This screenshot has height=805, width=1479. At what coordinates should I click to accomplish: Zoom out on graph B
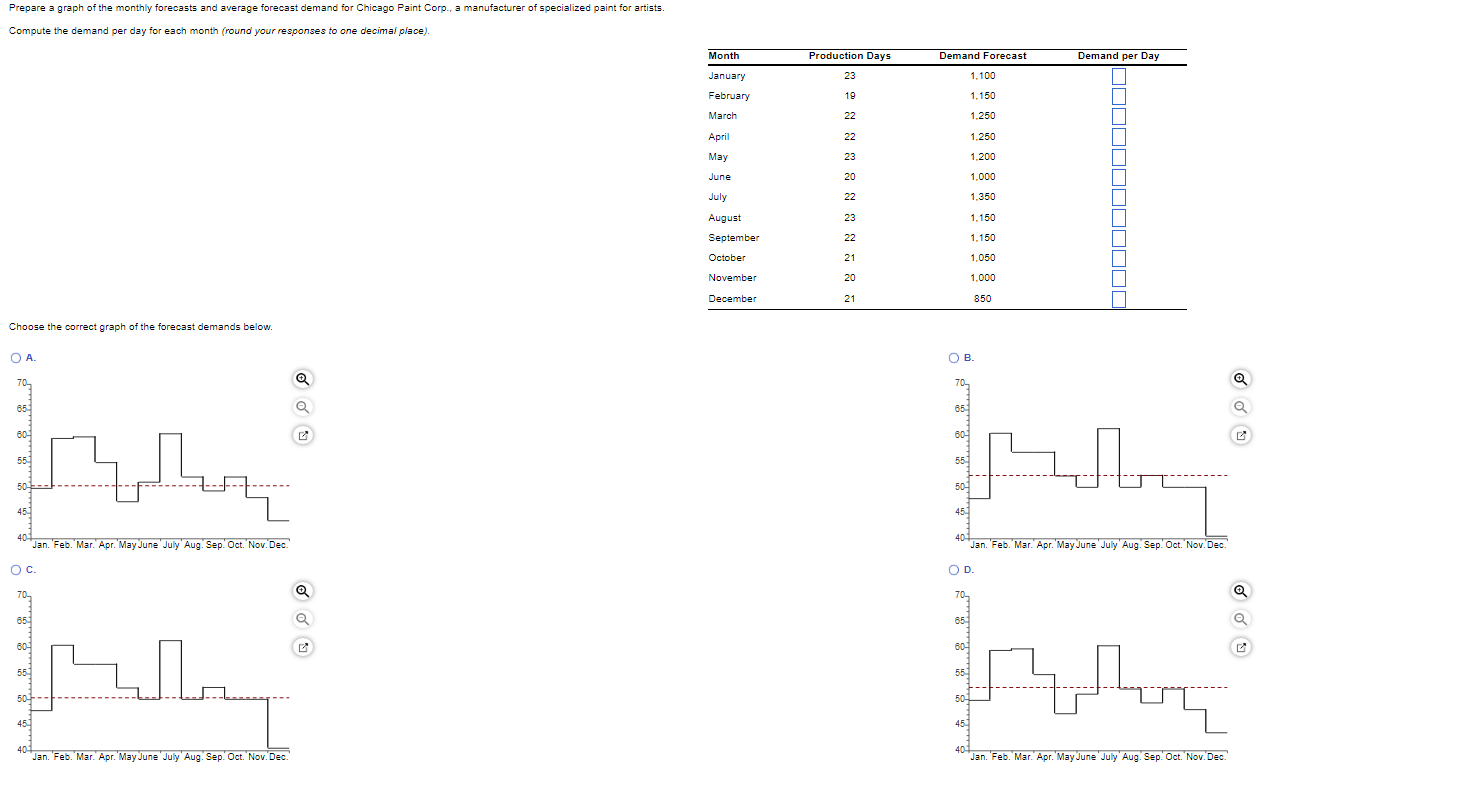tap(1241, 407)
